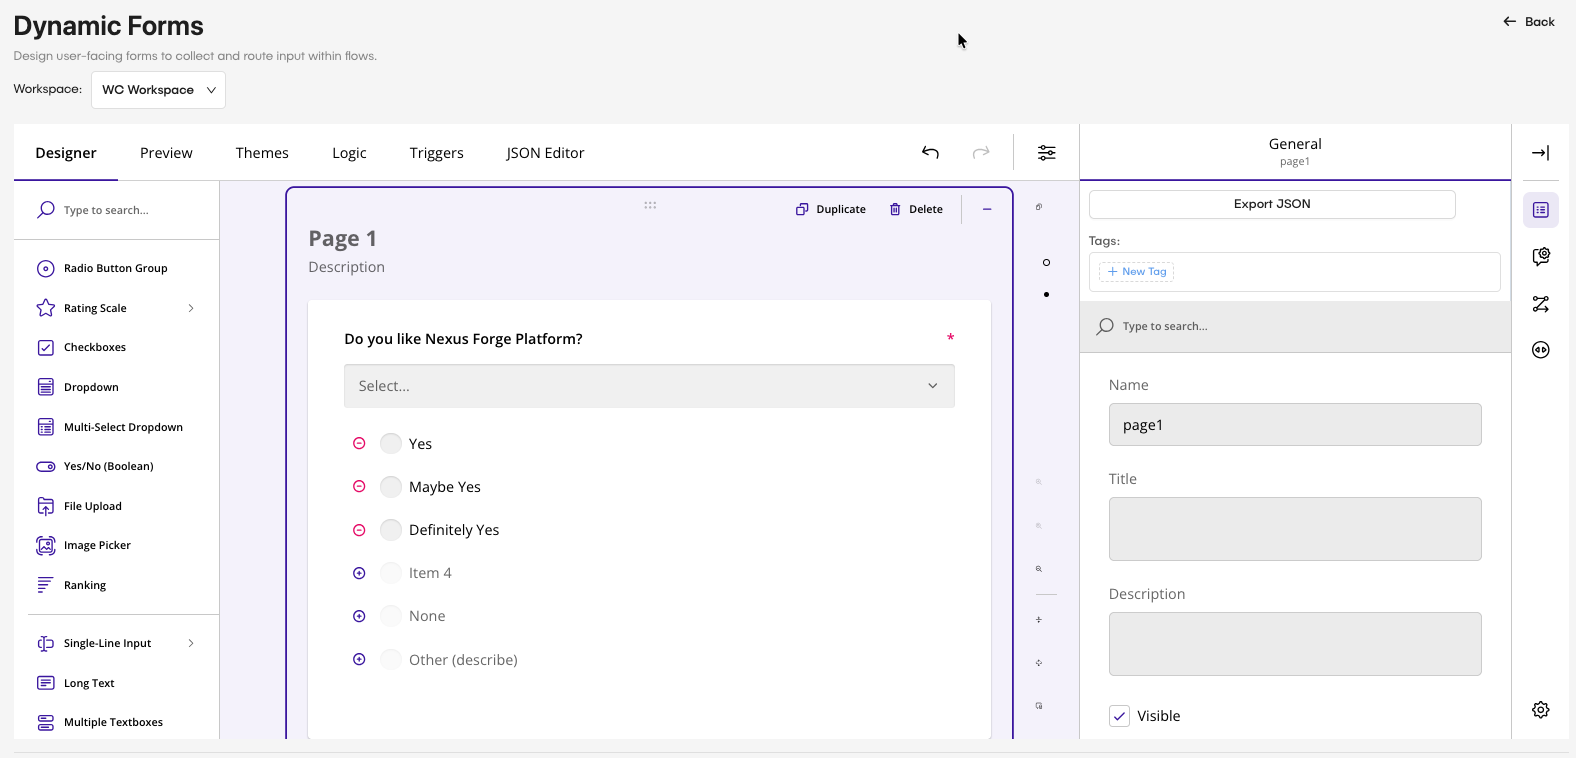The height and width of the screenshot is (758, 1576).
Task: Open the JSON Editor tab
Action: tap(545, 153)
